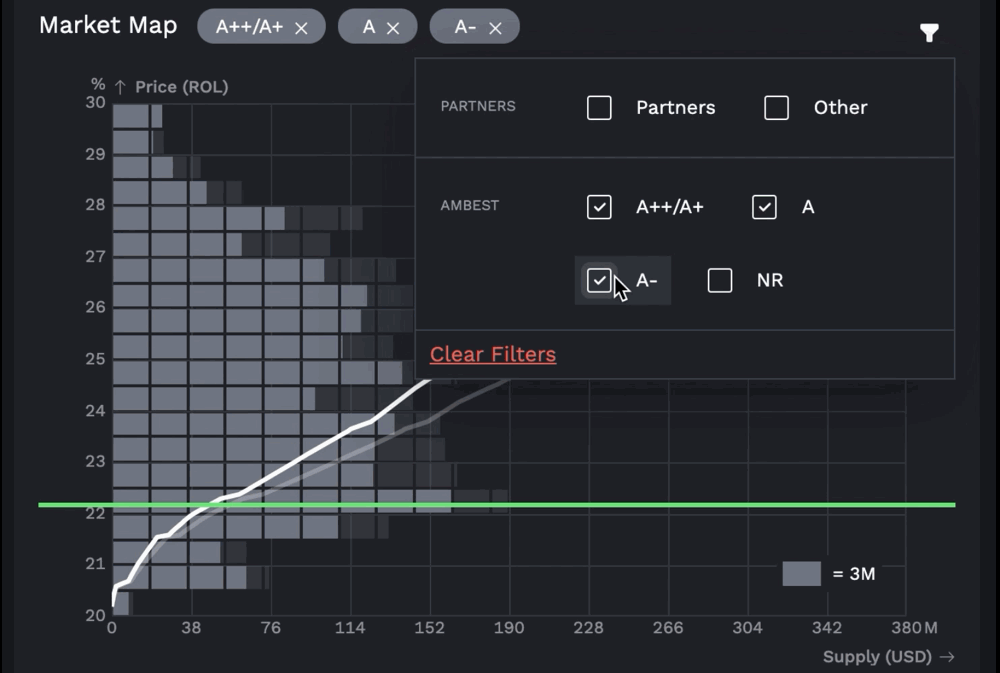Image resolution: width=1000 pixels, height=673 pixels.
Task: Select the A++/A+ chip label
Action: tap(250, 28)
